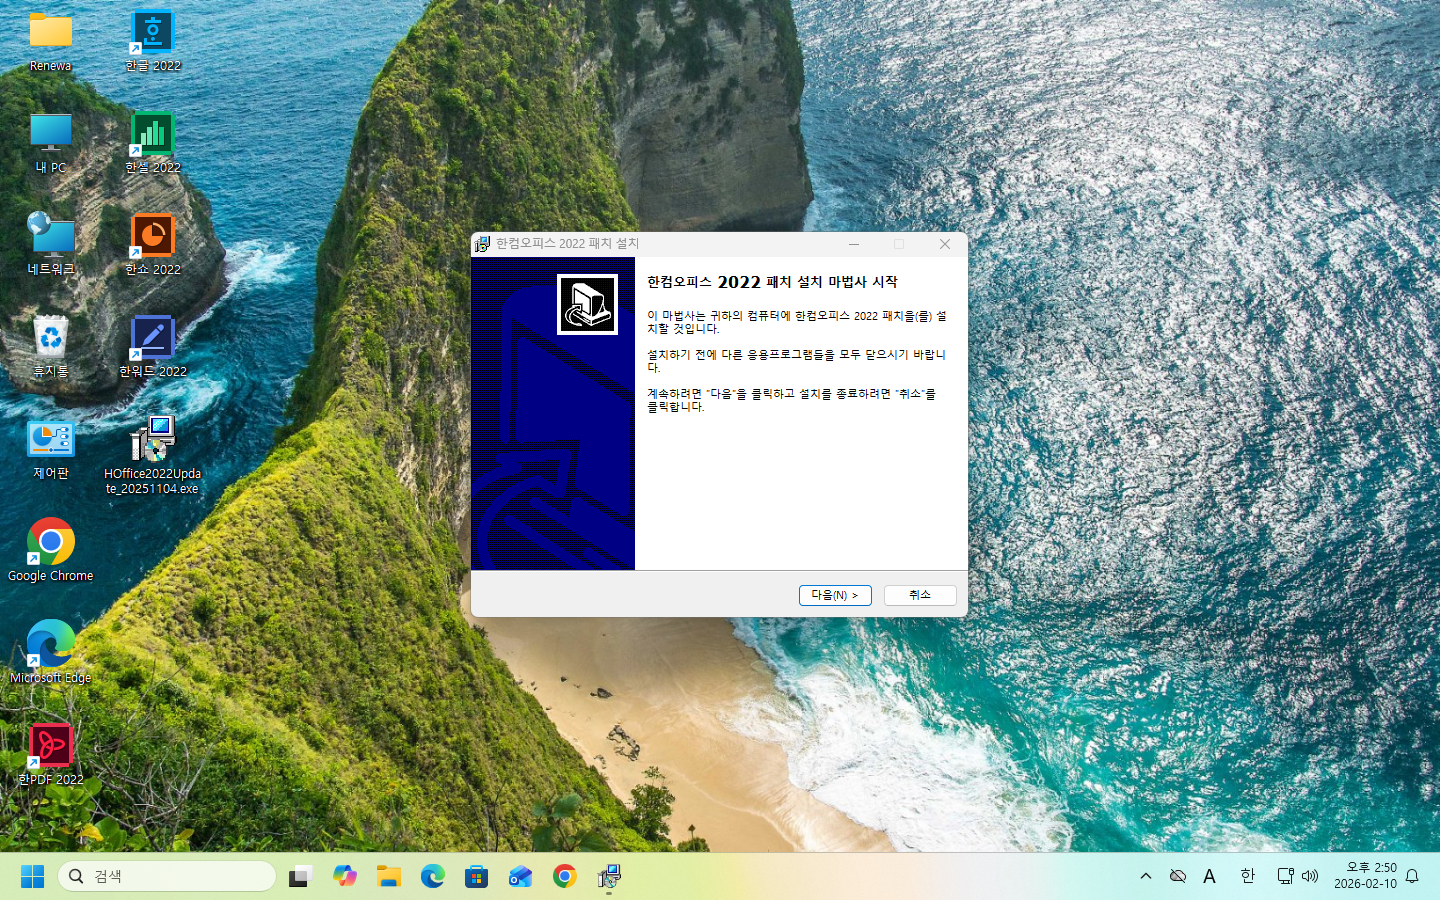This screenshot has width=1440, height=900.
Task: Run the HOffice2022Update_20251104.exe installer
Action: [x=152, y=440]
